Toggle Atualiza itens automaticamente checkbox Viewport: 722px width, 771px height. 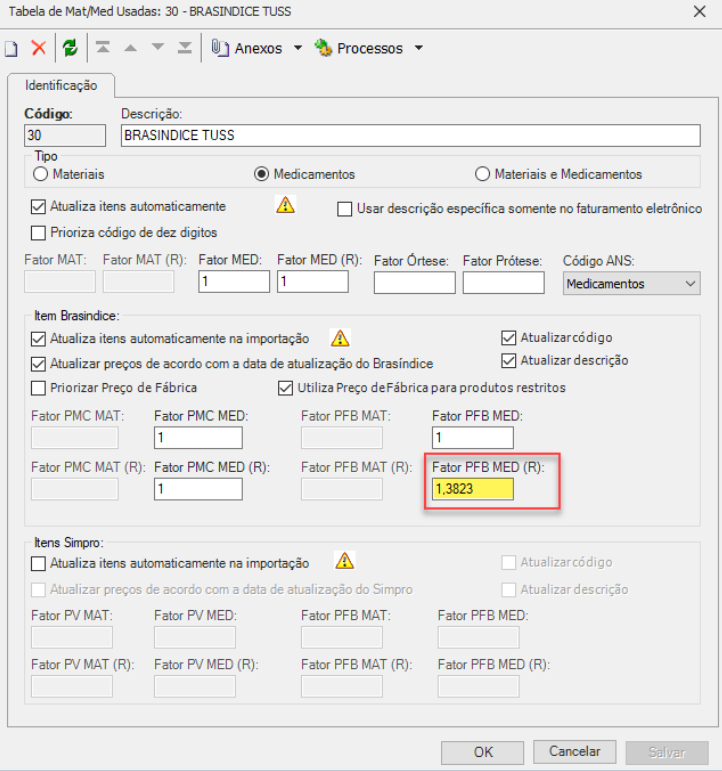(x=38, y=207)
